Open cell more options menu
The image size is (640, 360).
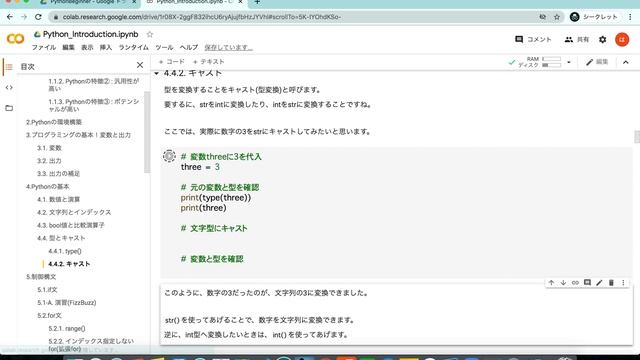click(x=623, y=282)
